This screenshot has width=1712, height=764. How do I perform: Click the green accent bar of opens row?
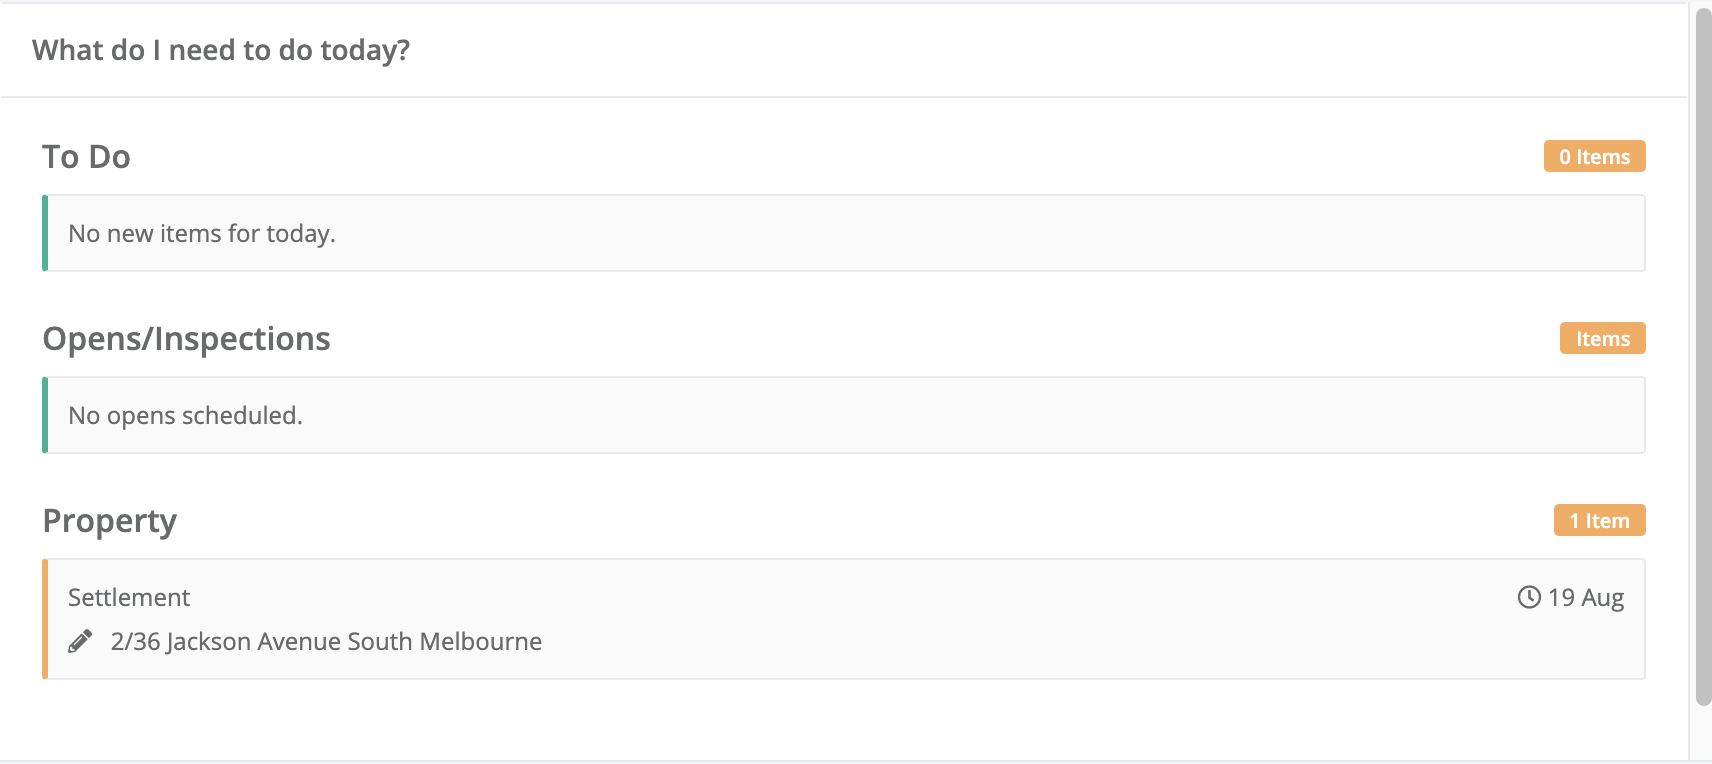(45, 415)
